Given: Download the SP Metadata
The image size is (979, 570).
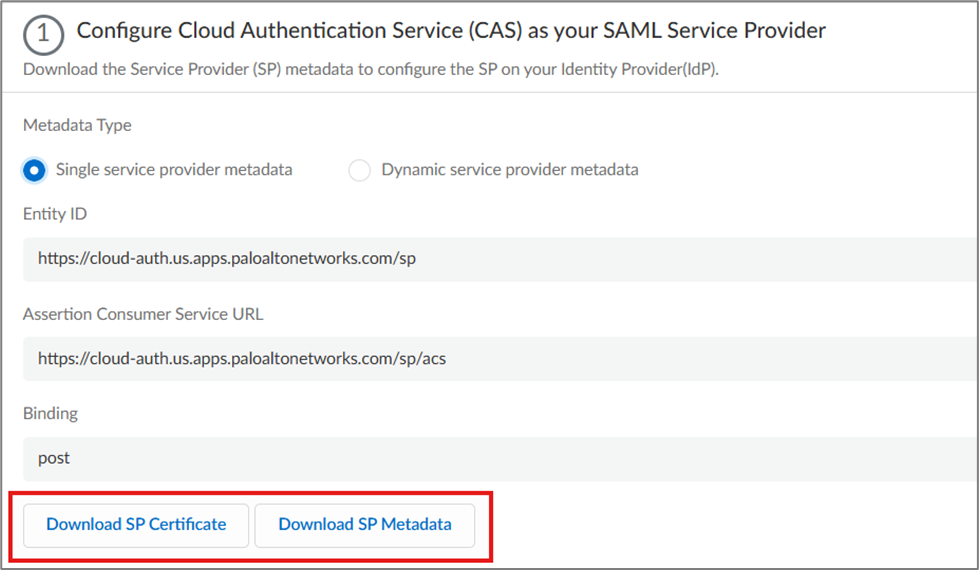Looking at the screenshot, I should click(364, 525).
